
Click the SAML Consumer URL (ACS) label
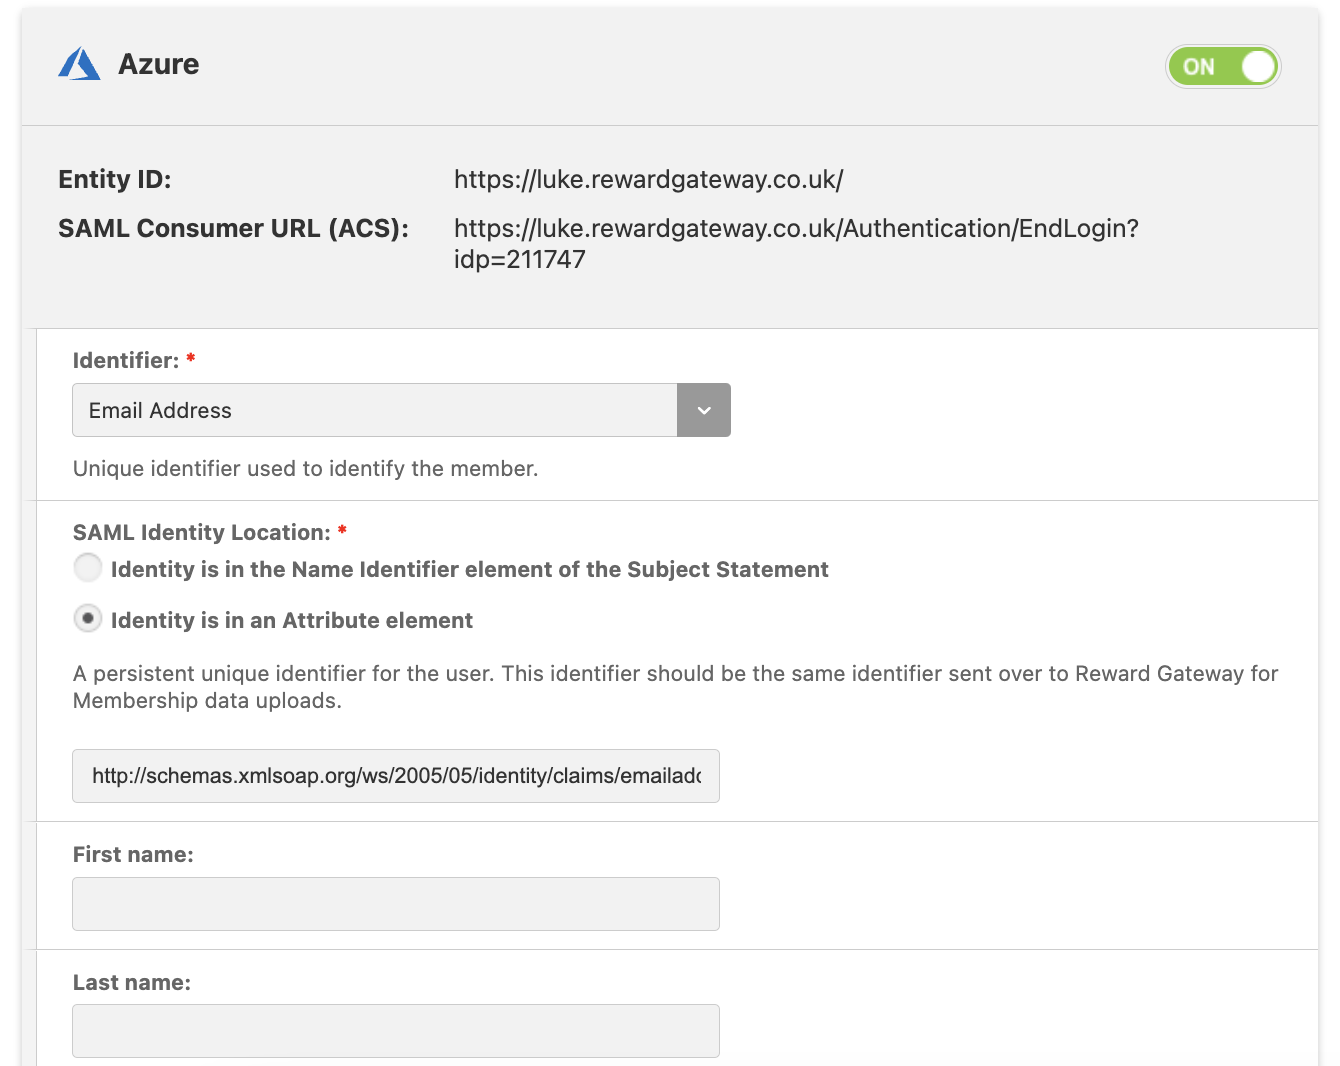234,229
